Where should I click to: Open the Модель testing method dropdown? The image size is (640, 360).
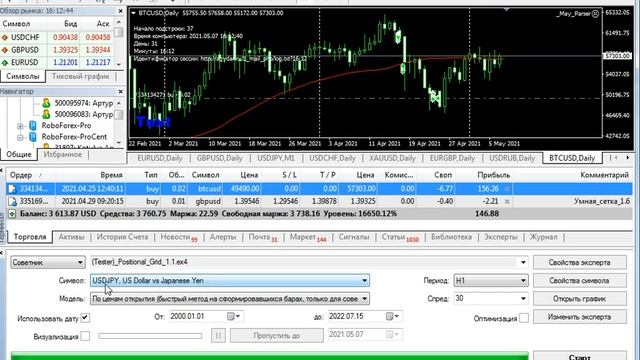[230, 299]
